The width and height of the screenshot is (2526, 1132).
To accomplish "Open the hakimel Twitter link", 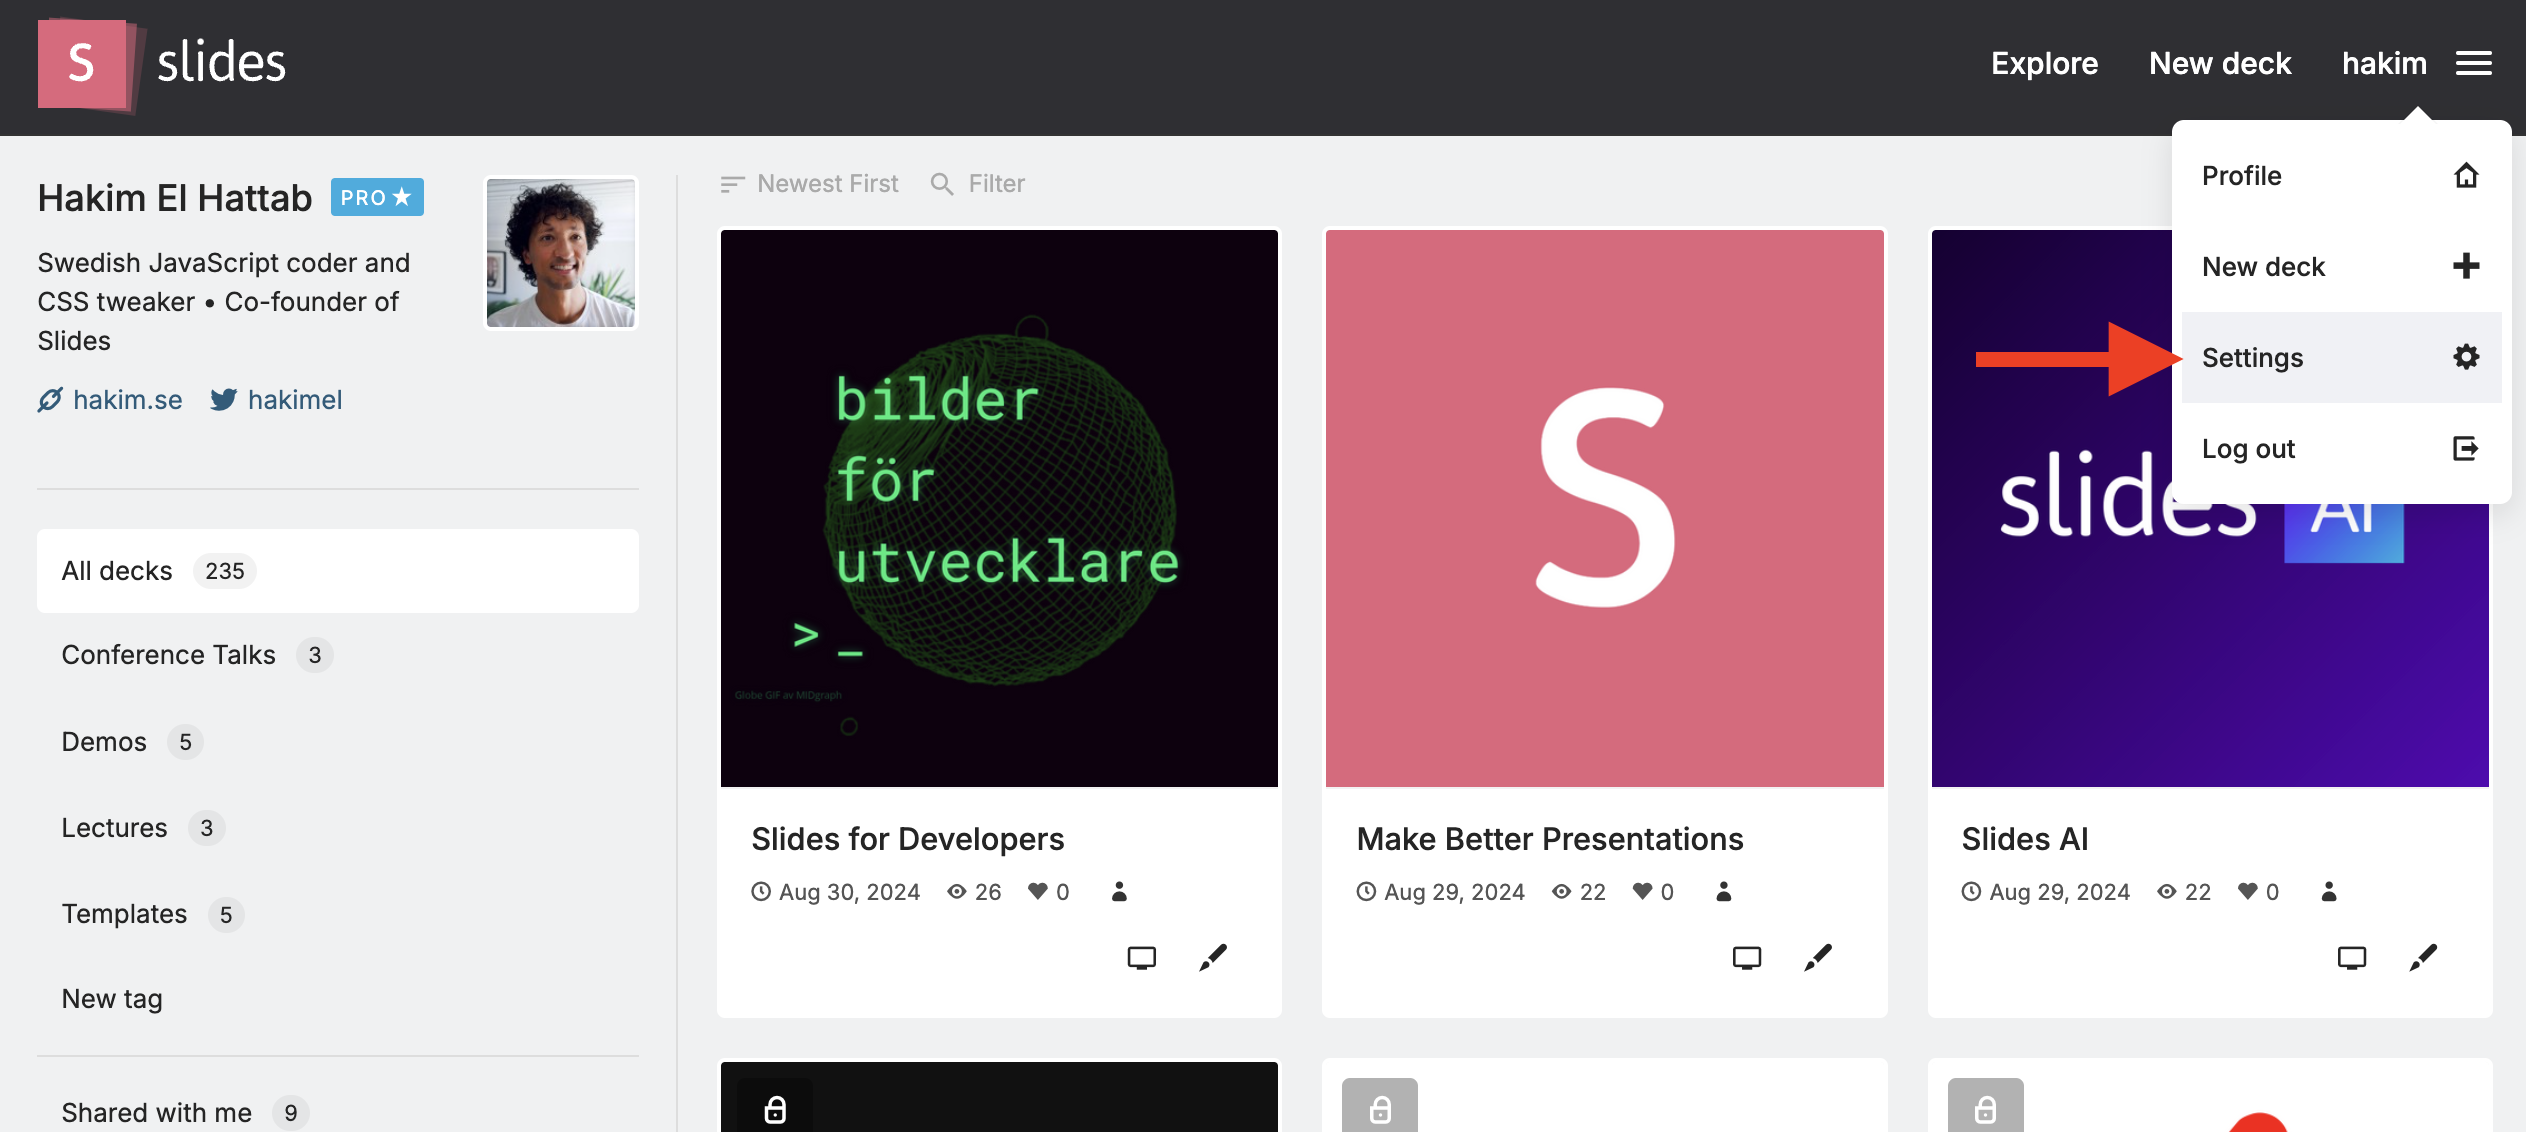I will (x=294, y=400).
